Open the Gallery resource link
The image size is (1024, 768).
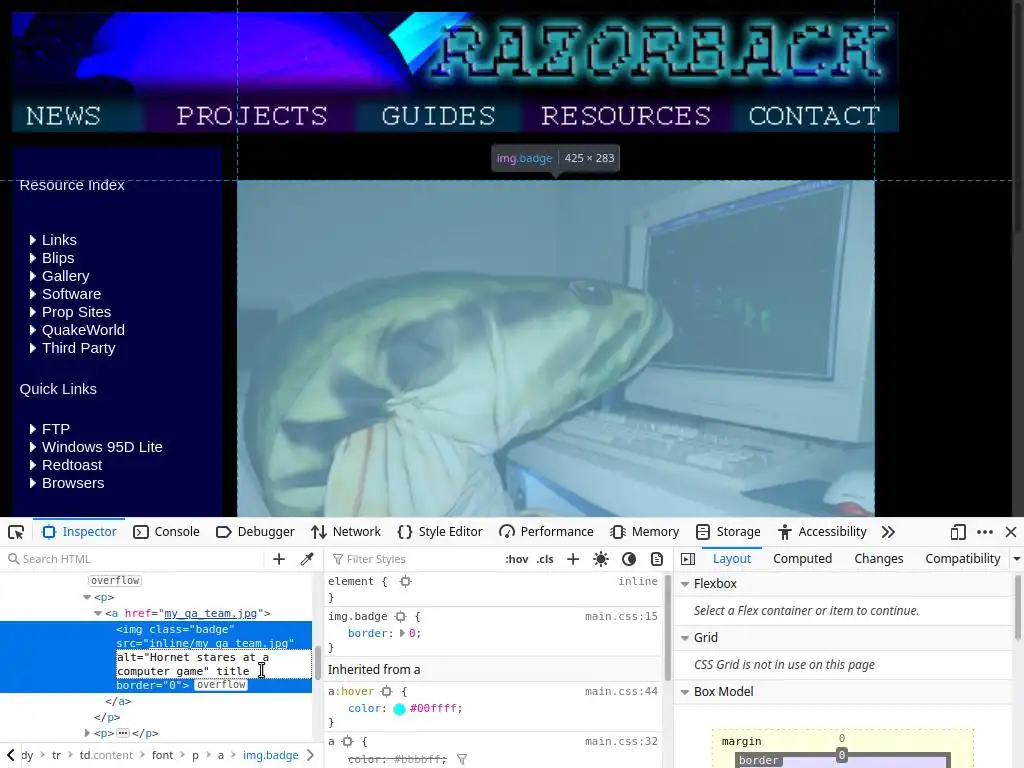pyautogui.click(x=65, y=276)
